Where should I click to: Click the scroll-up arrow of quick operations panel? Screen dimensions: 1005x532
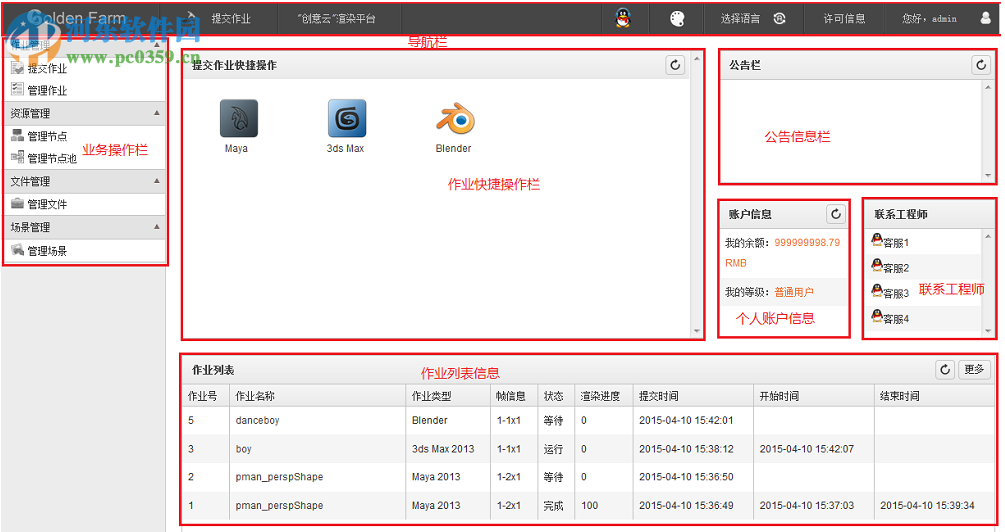(697, 58)
